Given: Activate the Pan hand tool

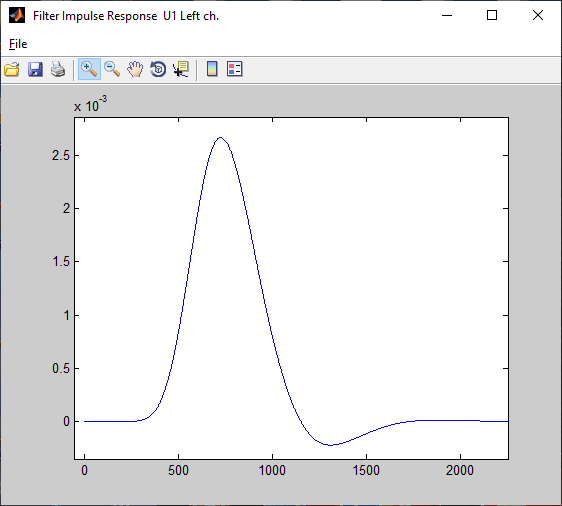Looking at the screenshot, I should coord(135,69).
